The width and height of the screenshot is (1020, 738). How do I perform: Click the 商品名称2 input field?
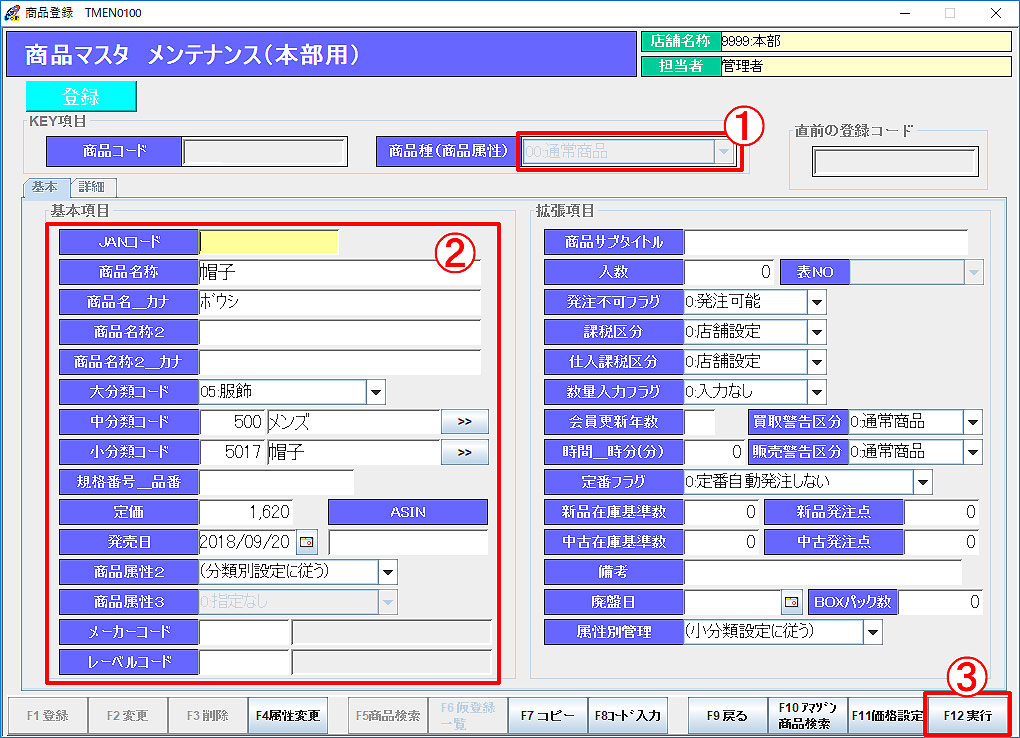[x=340, y=332]
